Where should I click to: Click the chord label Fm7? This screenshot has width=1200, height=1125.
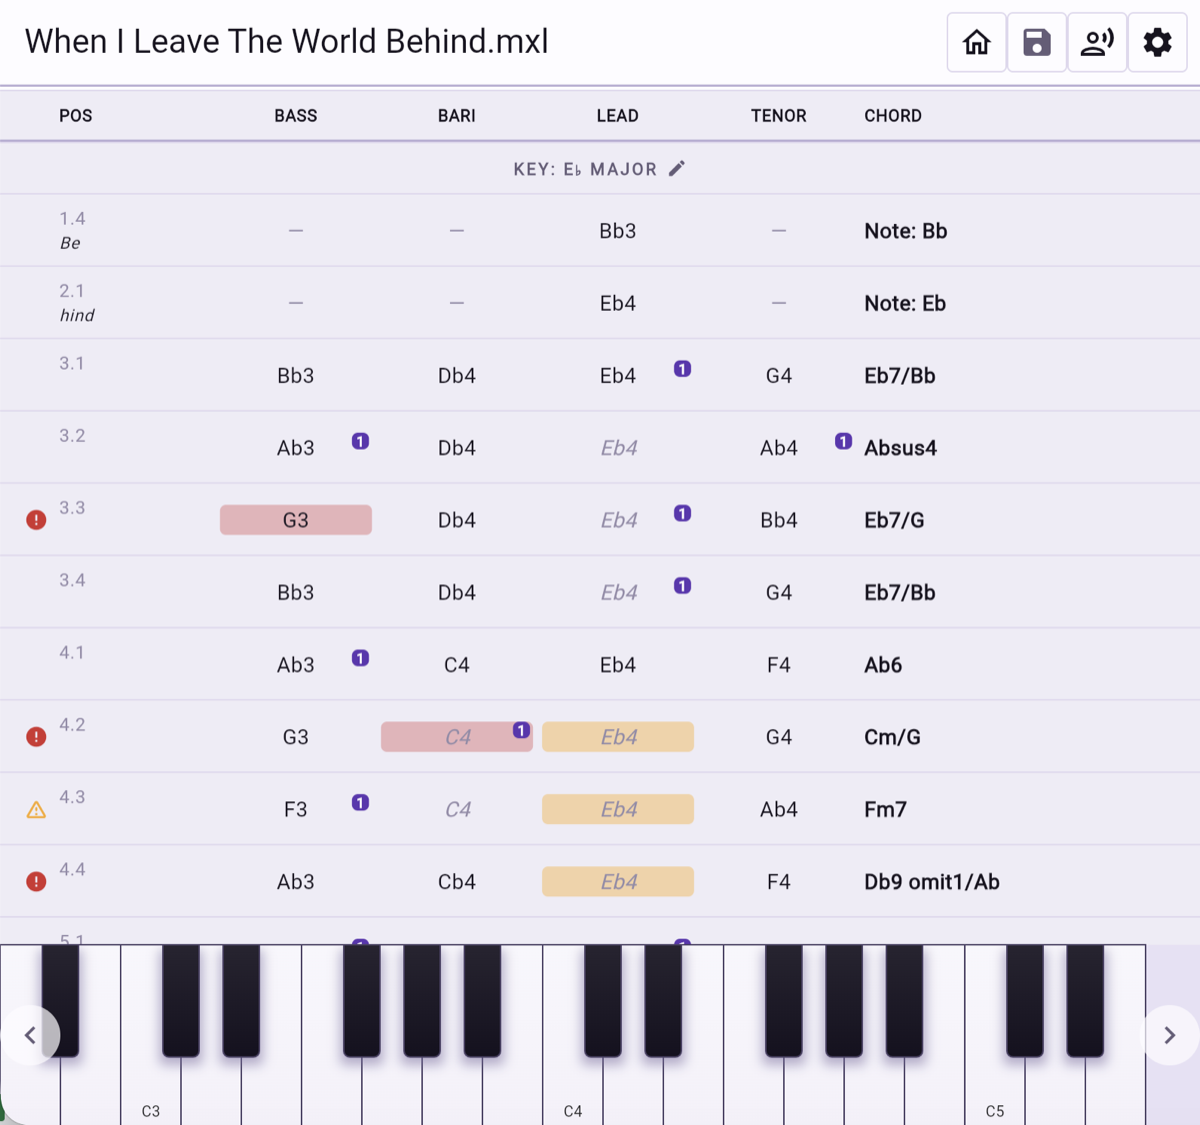tap(885, 810)
